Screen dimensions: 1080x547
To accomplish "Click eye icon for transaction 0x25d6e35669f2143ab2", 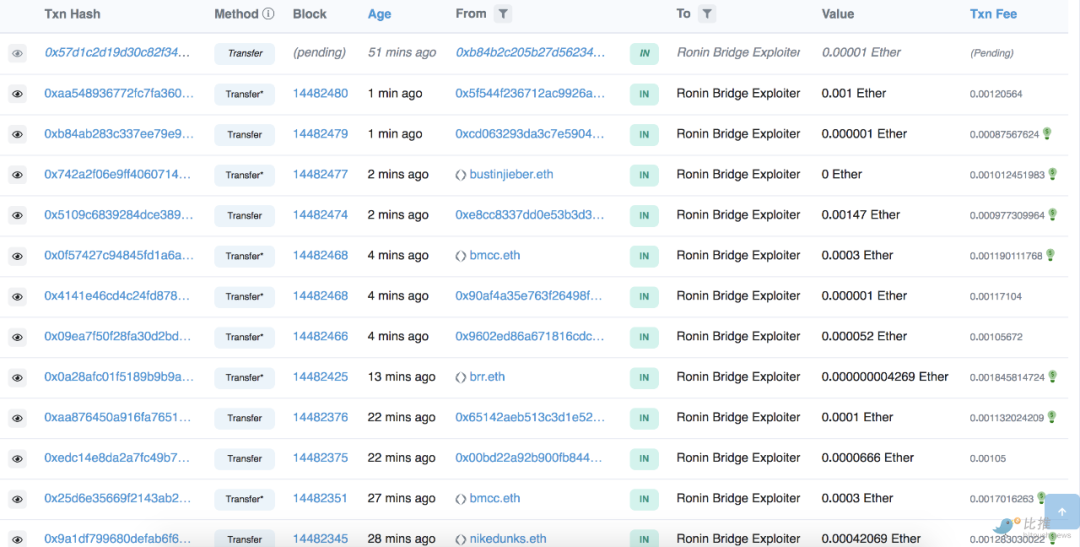I will coord(17,499).
